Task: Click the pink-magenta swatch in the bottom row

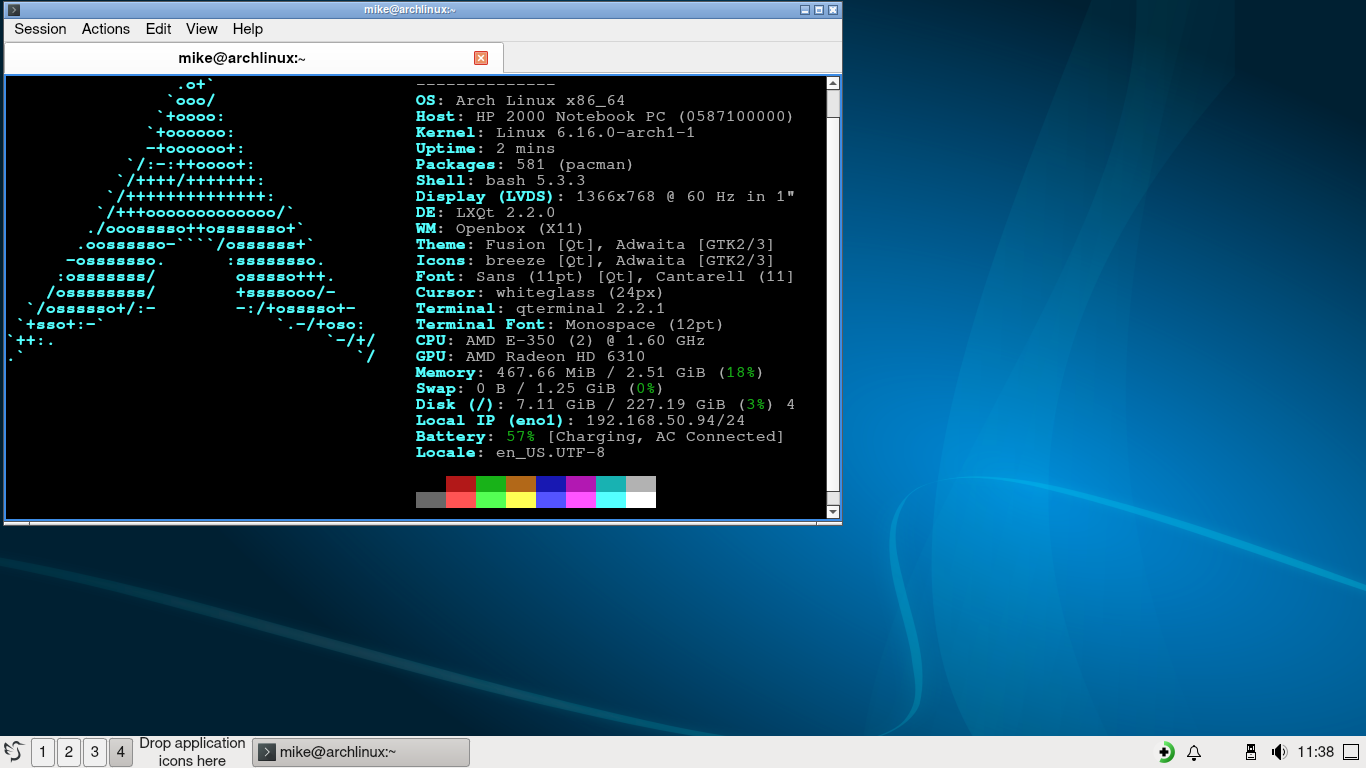Action: point(581,500)
